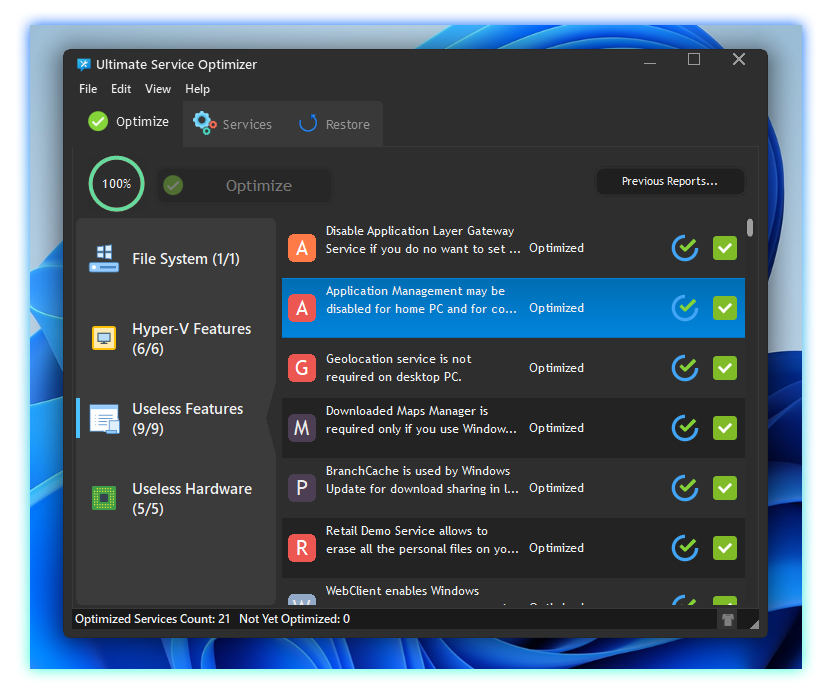Click the services list vertical scrollbar
This screenshot has height=695, width=833.
pyautogui.click(x=750, y=228)
